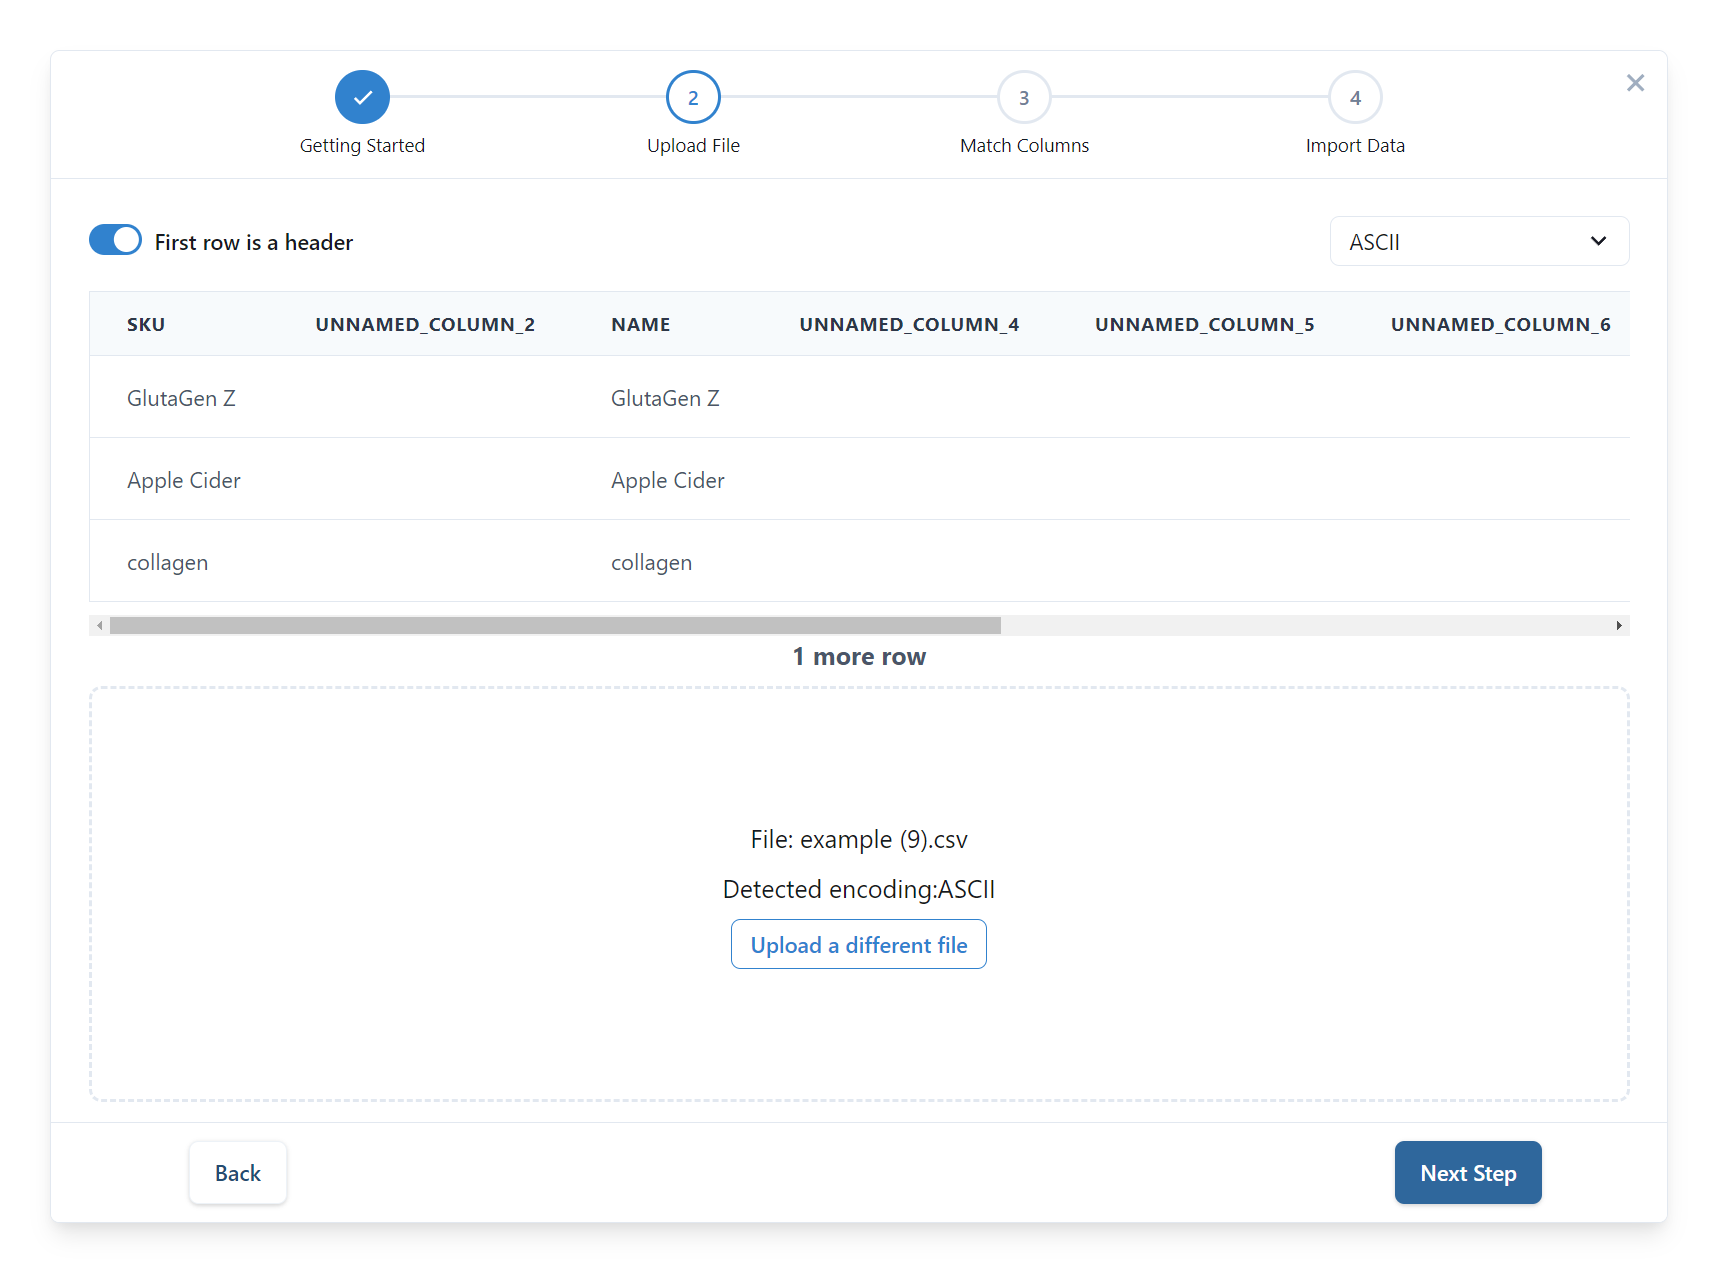Click Upload a different file button
Viewport: 1717px width, 1272px height.
[859, 944]
